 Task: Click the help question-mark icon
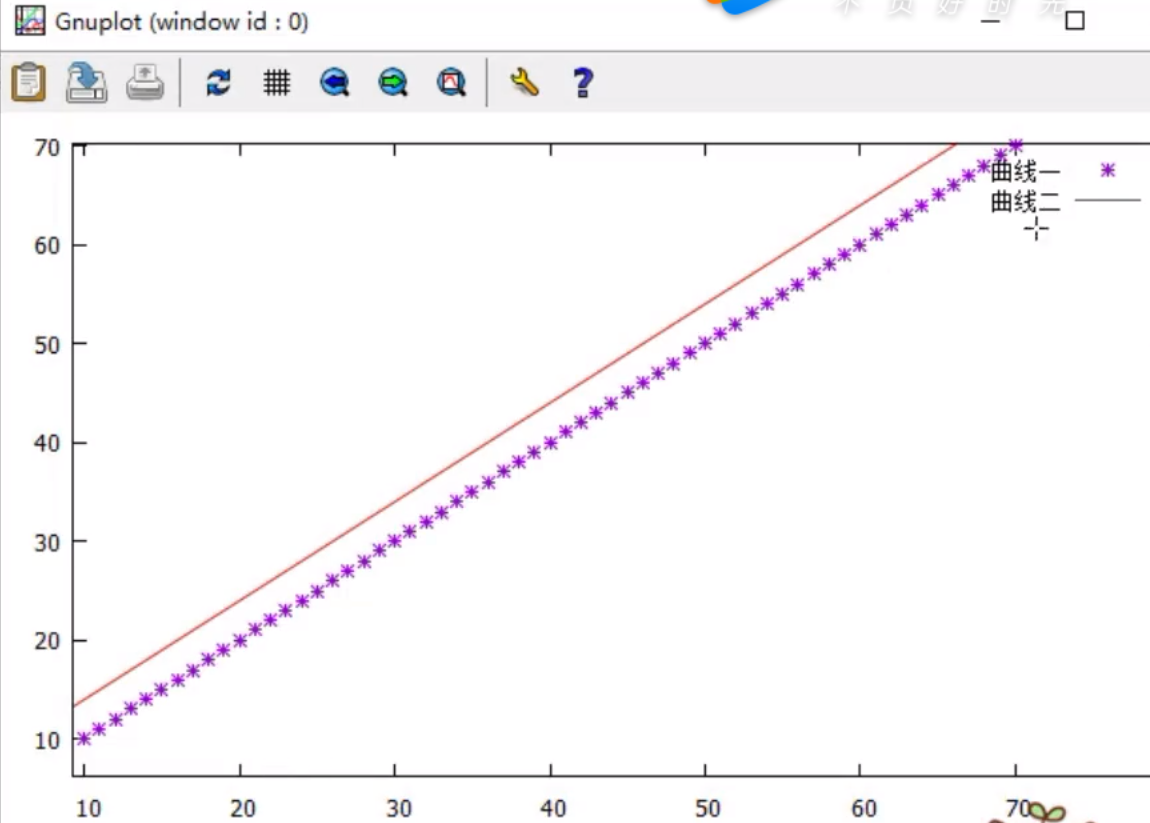pos(582,82)
